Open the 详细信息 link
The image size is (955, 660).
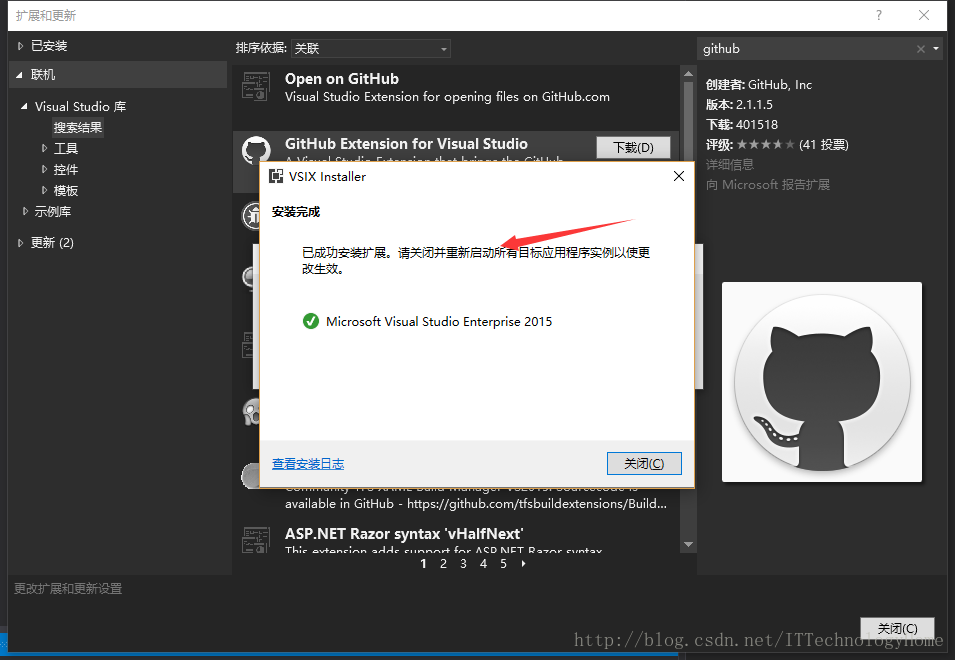tap(730, 164)
